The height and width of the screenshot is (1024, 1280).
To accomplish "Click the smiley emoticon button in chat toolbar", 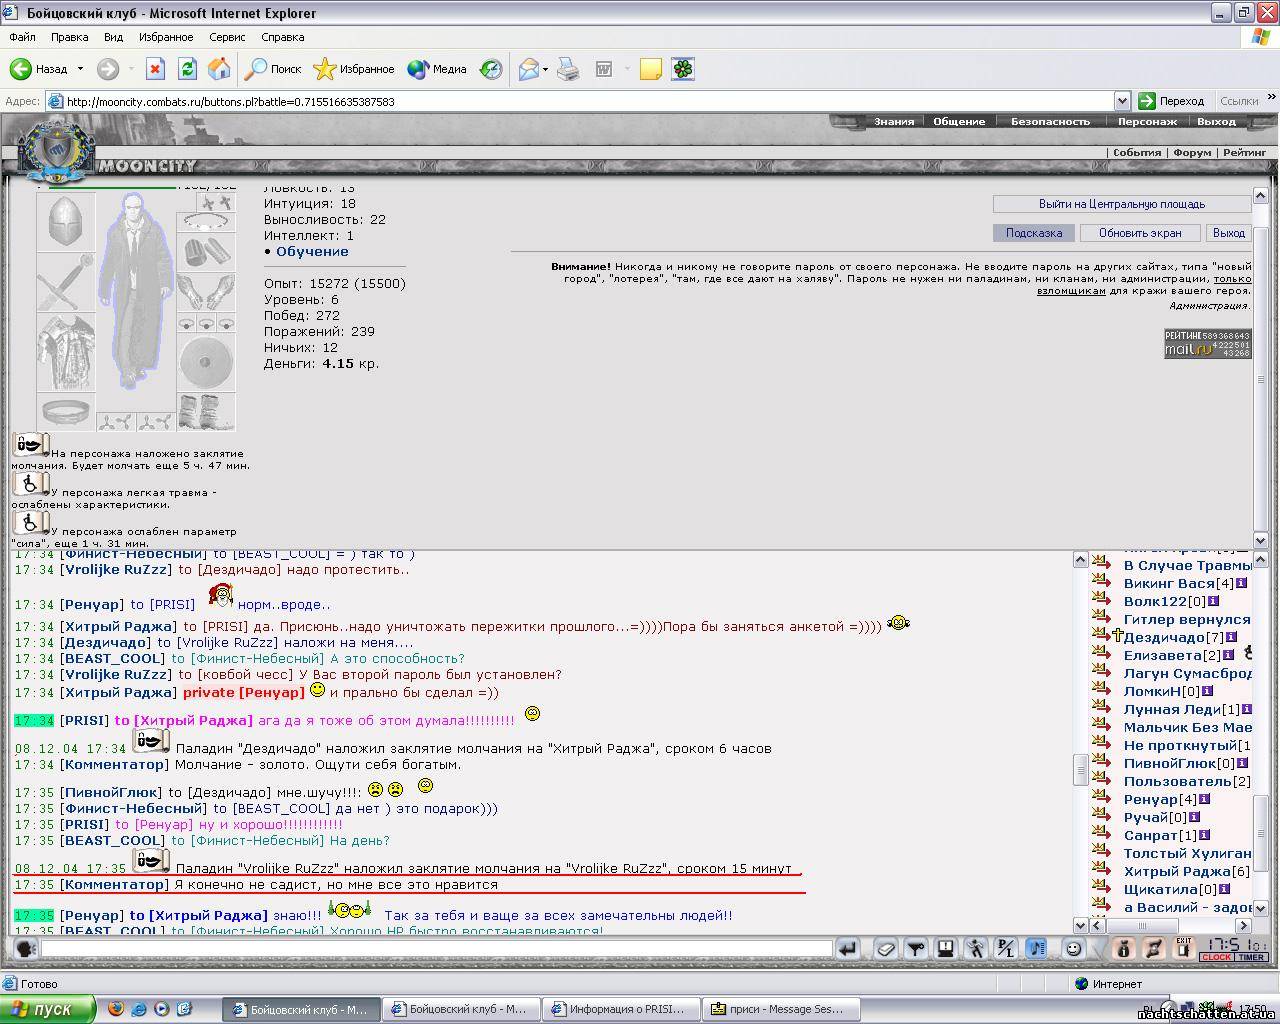I will point(1073,948).
